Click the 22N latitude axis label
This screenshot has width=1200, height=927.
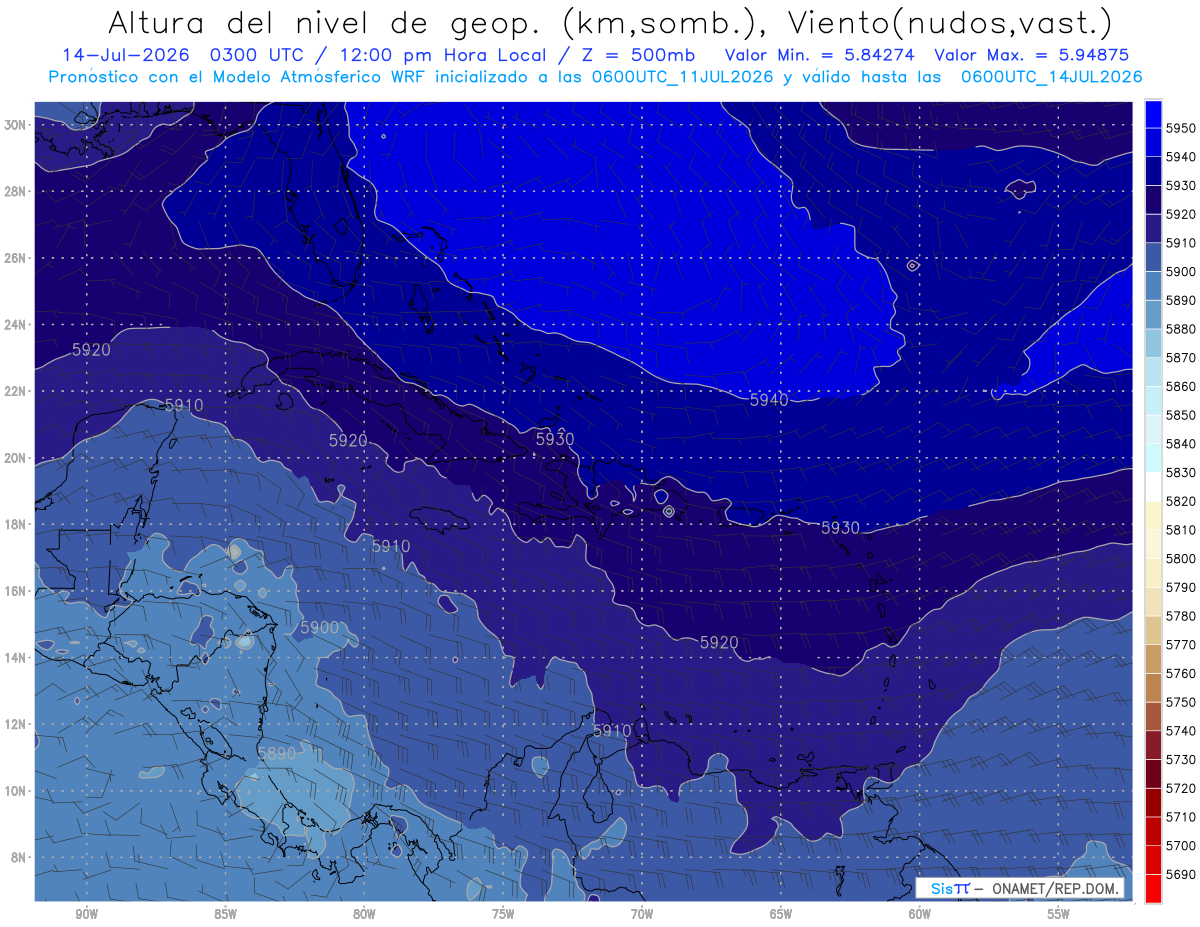tap(15, 391)
